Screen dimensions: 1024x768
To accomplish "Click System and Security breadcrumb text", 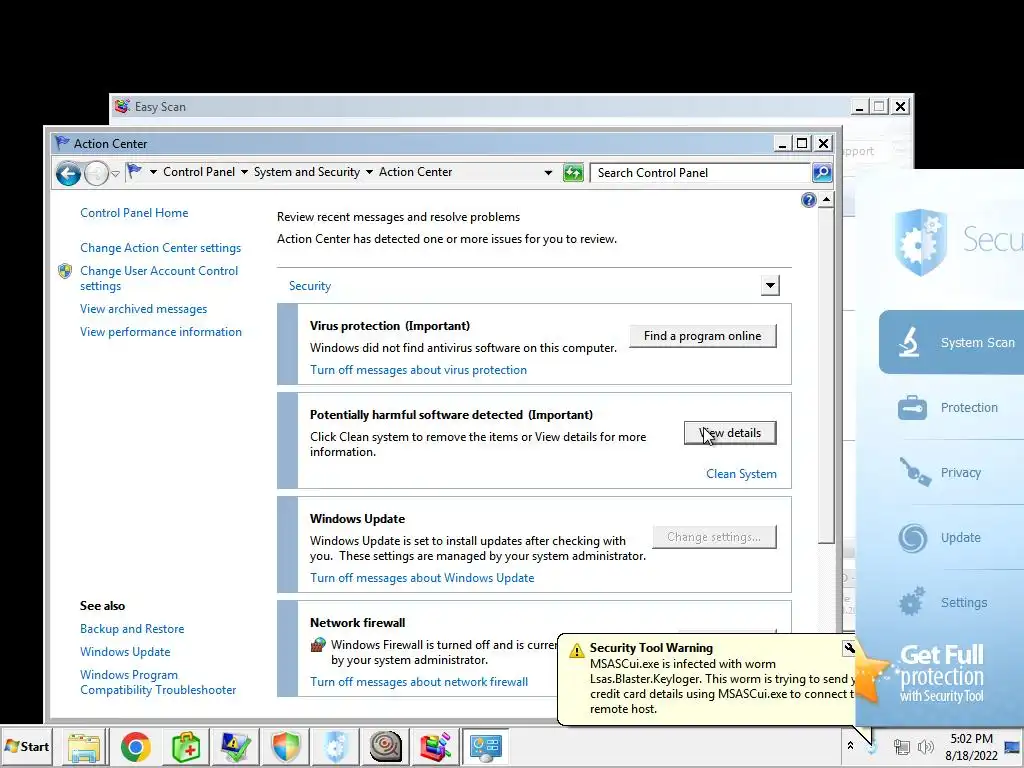I will coord(307,172).
